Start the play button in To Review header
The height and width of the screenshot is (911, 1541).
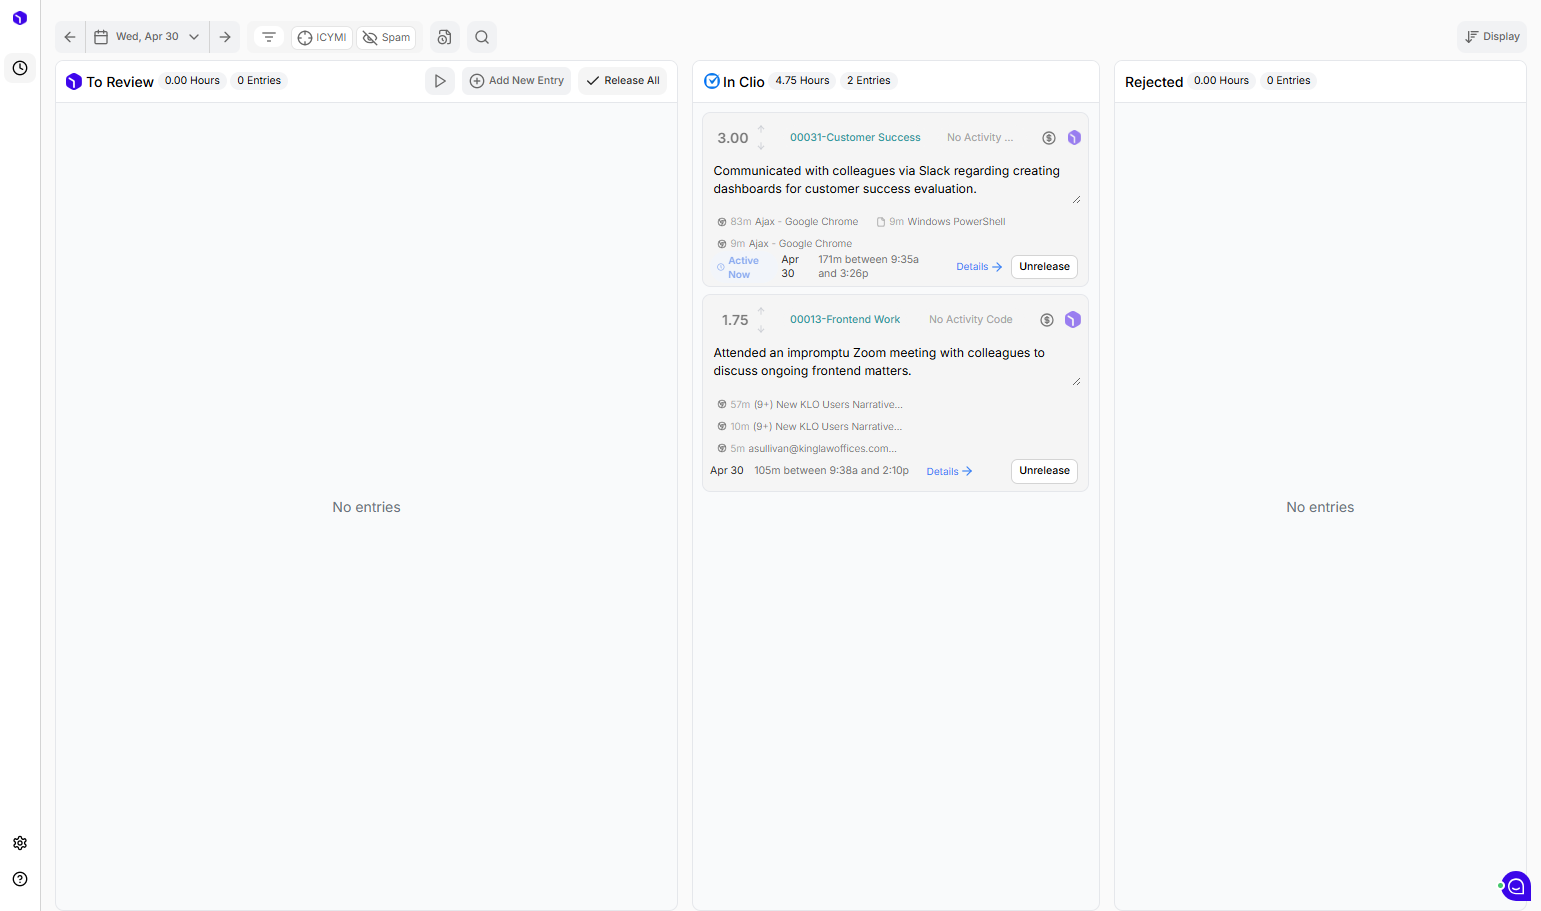tap(440, 81)
